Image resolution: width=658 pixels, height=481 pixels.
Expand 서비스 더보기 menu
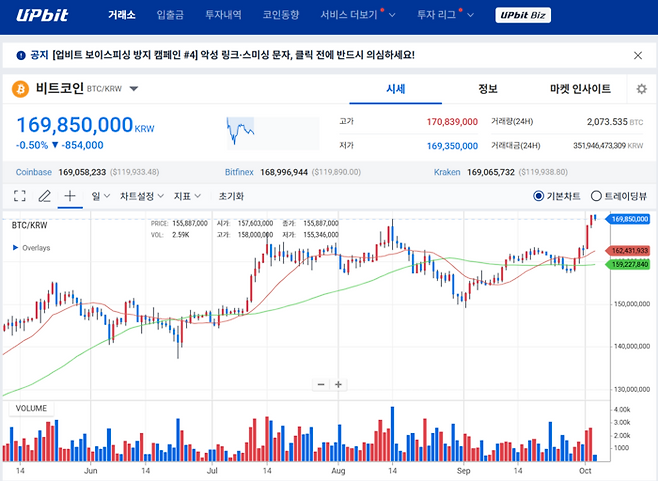pos(358,15)
